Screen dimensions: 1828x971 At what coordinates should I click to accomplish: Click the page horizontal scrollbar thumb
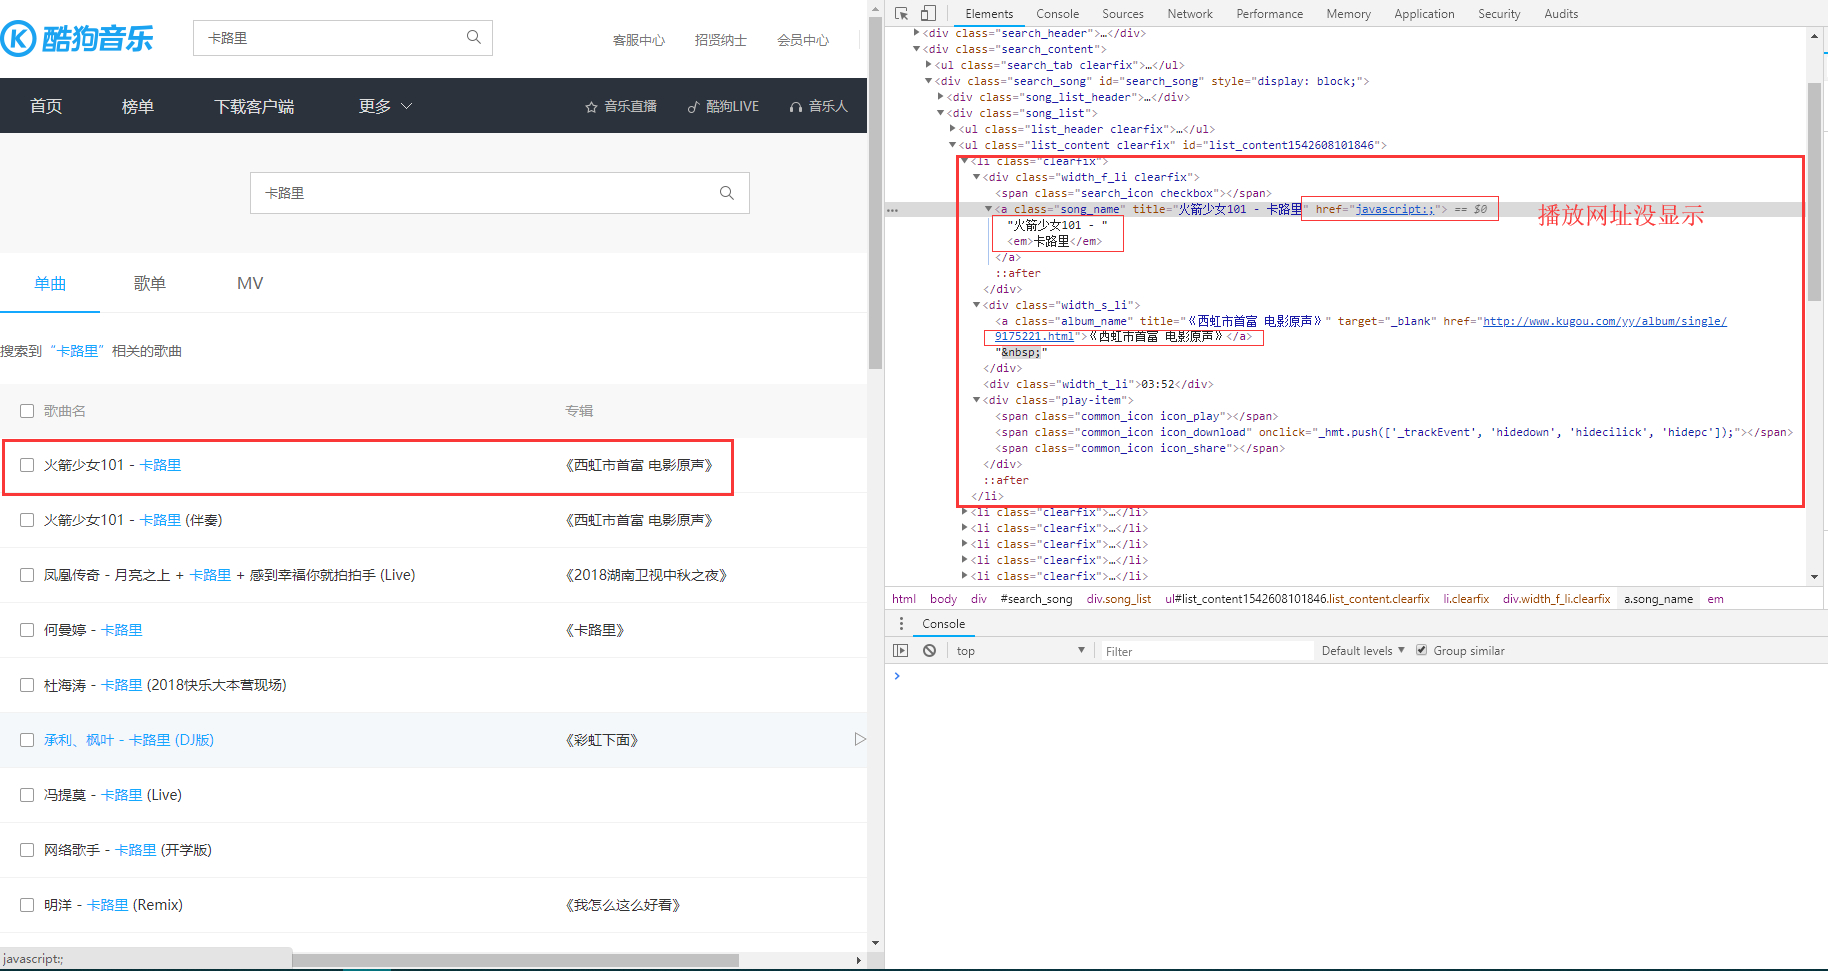point(515,960)
